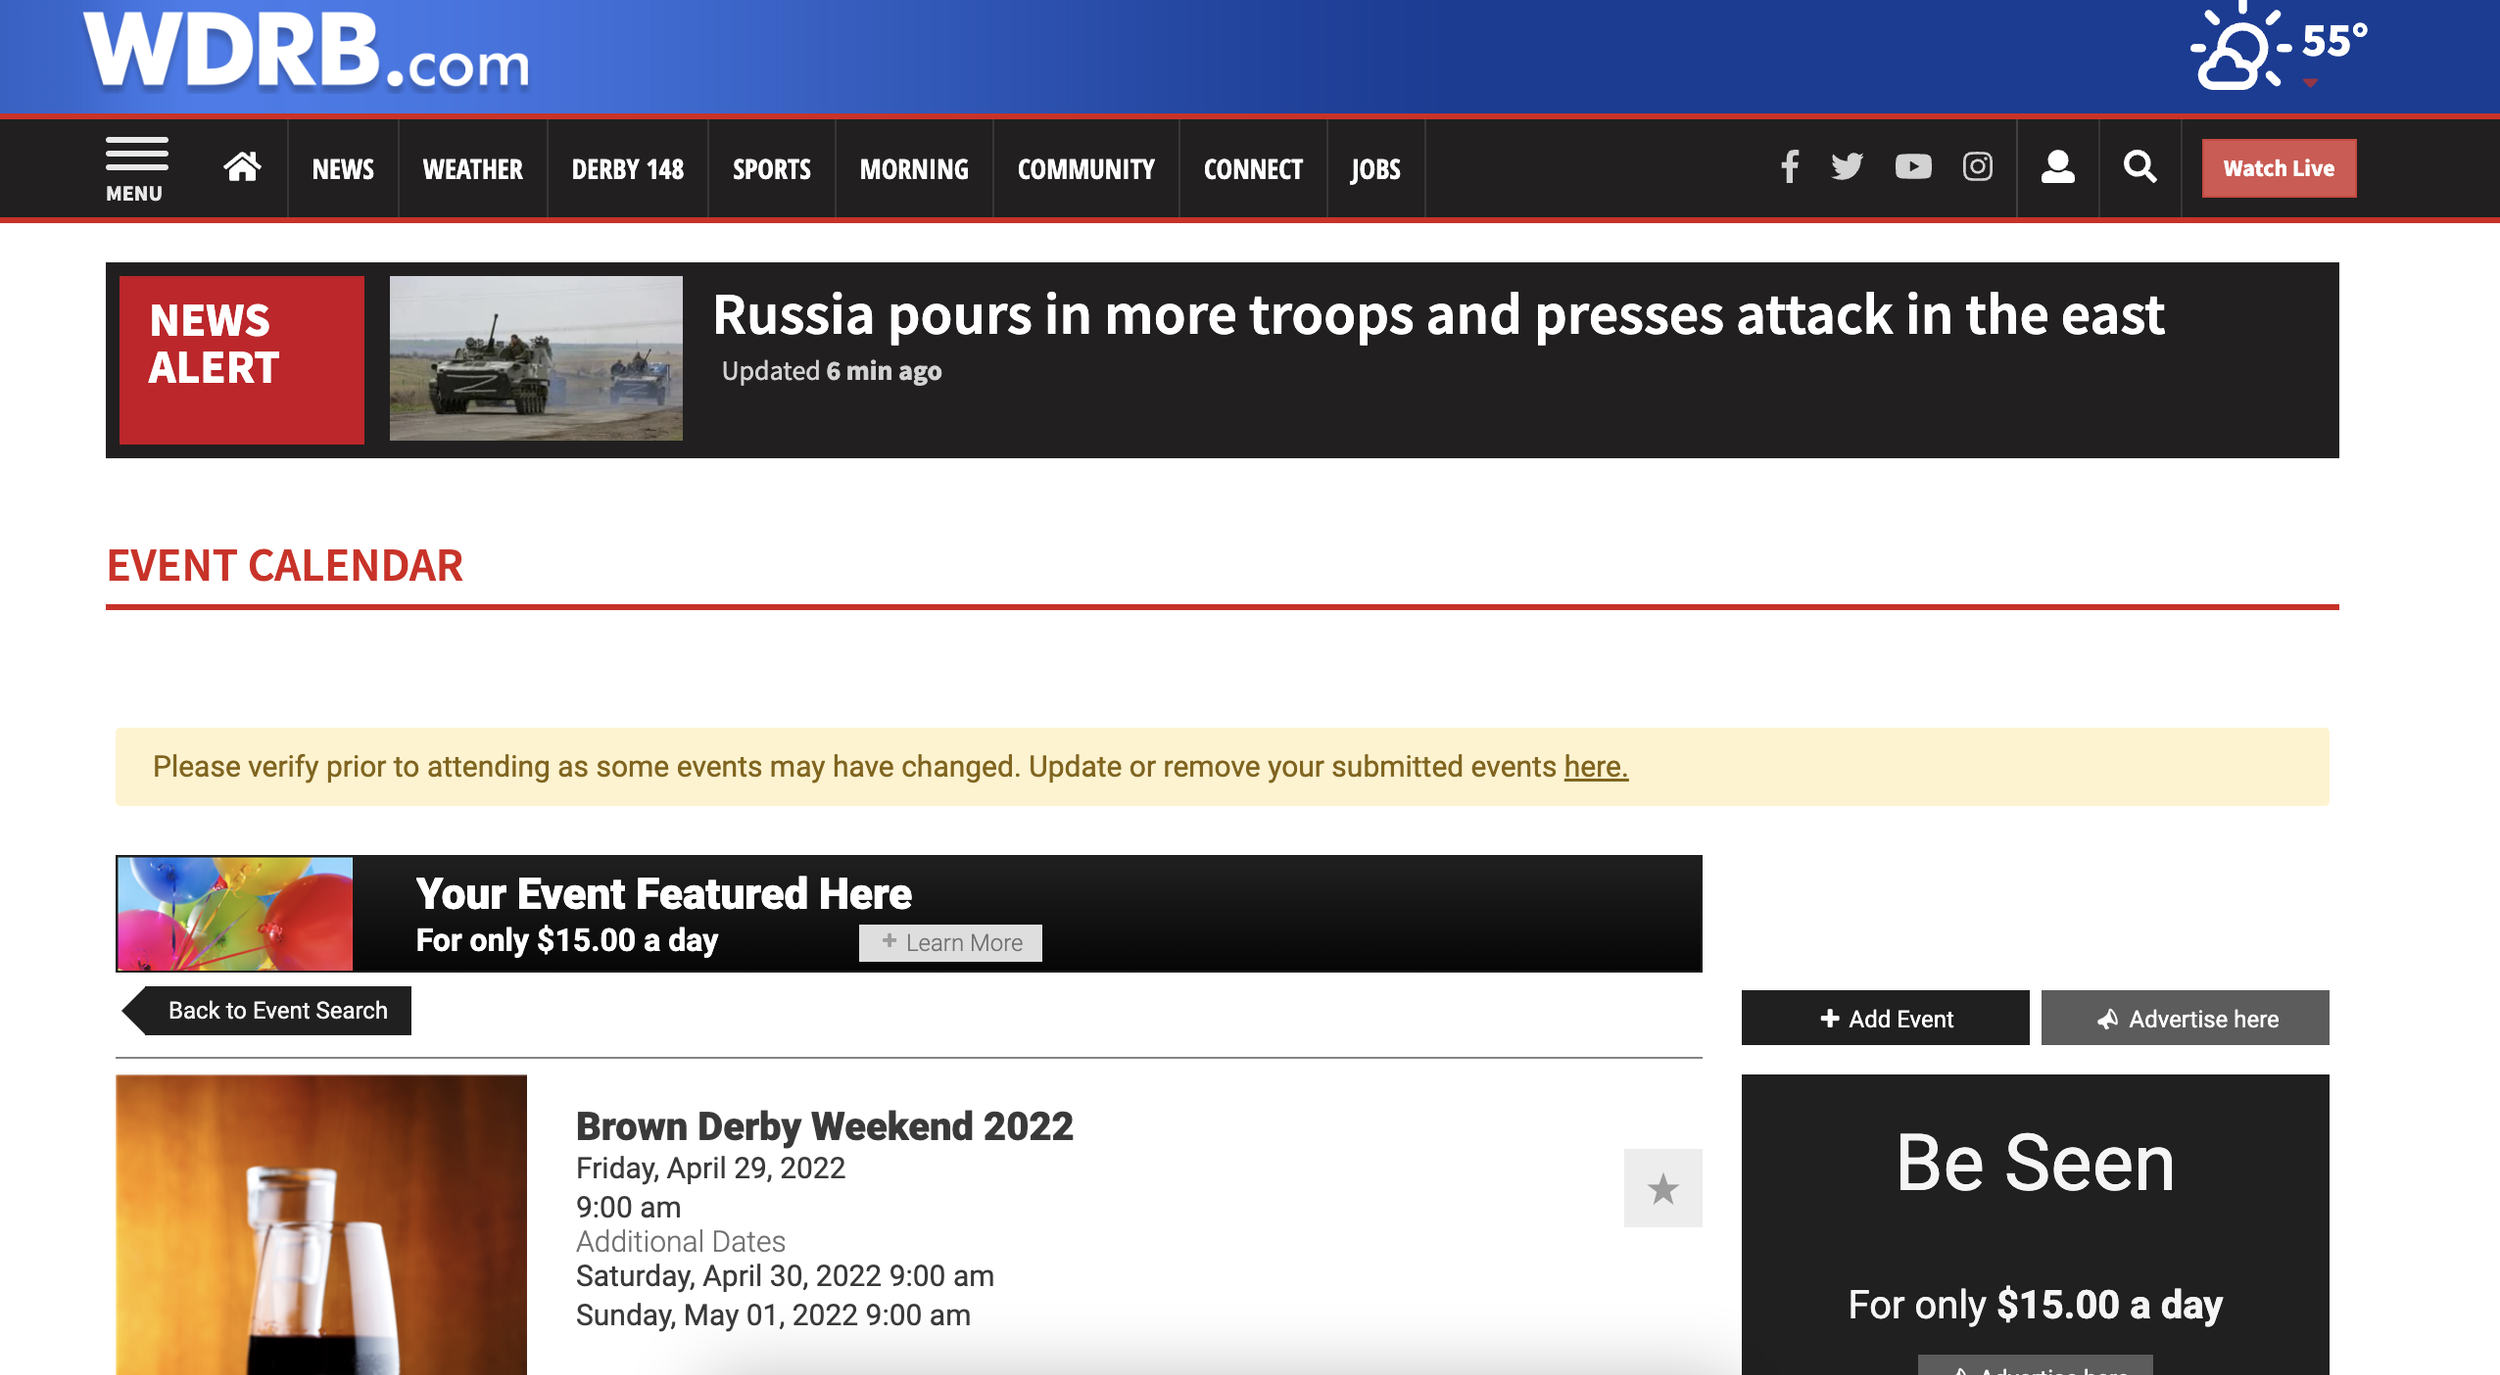Open the WDRB Facebook page icon

click(1790, 167)
